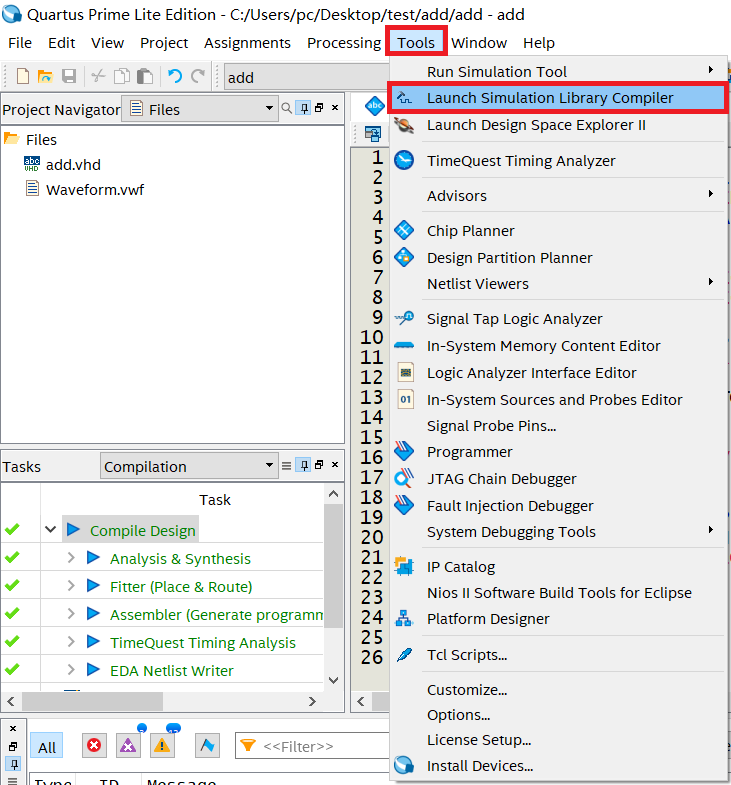Click the messages Filter input field
Screen dimensions: 731x785
pos(312,746)
